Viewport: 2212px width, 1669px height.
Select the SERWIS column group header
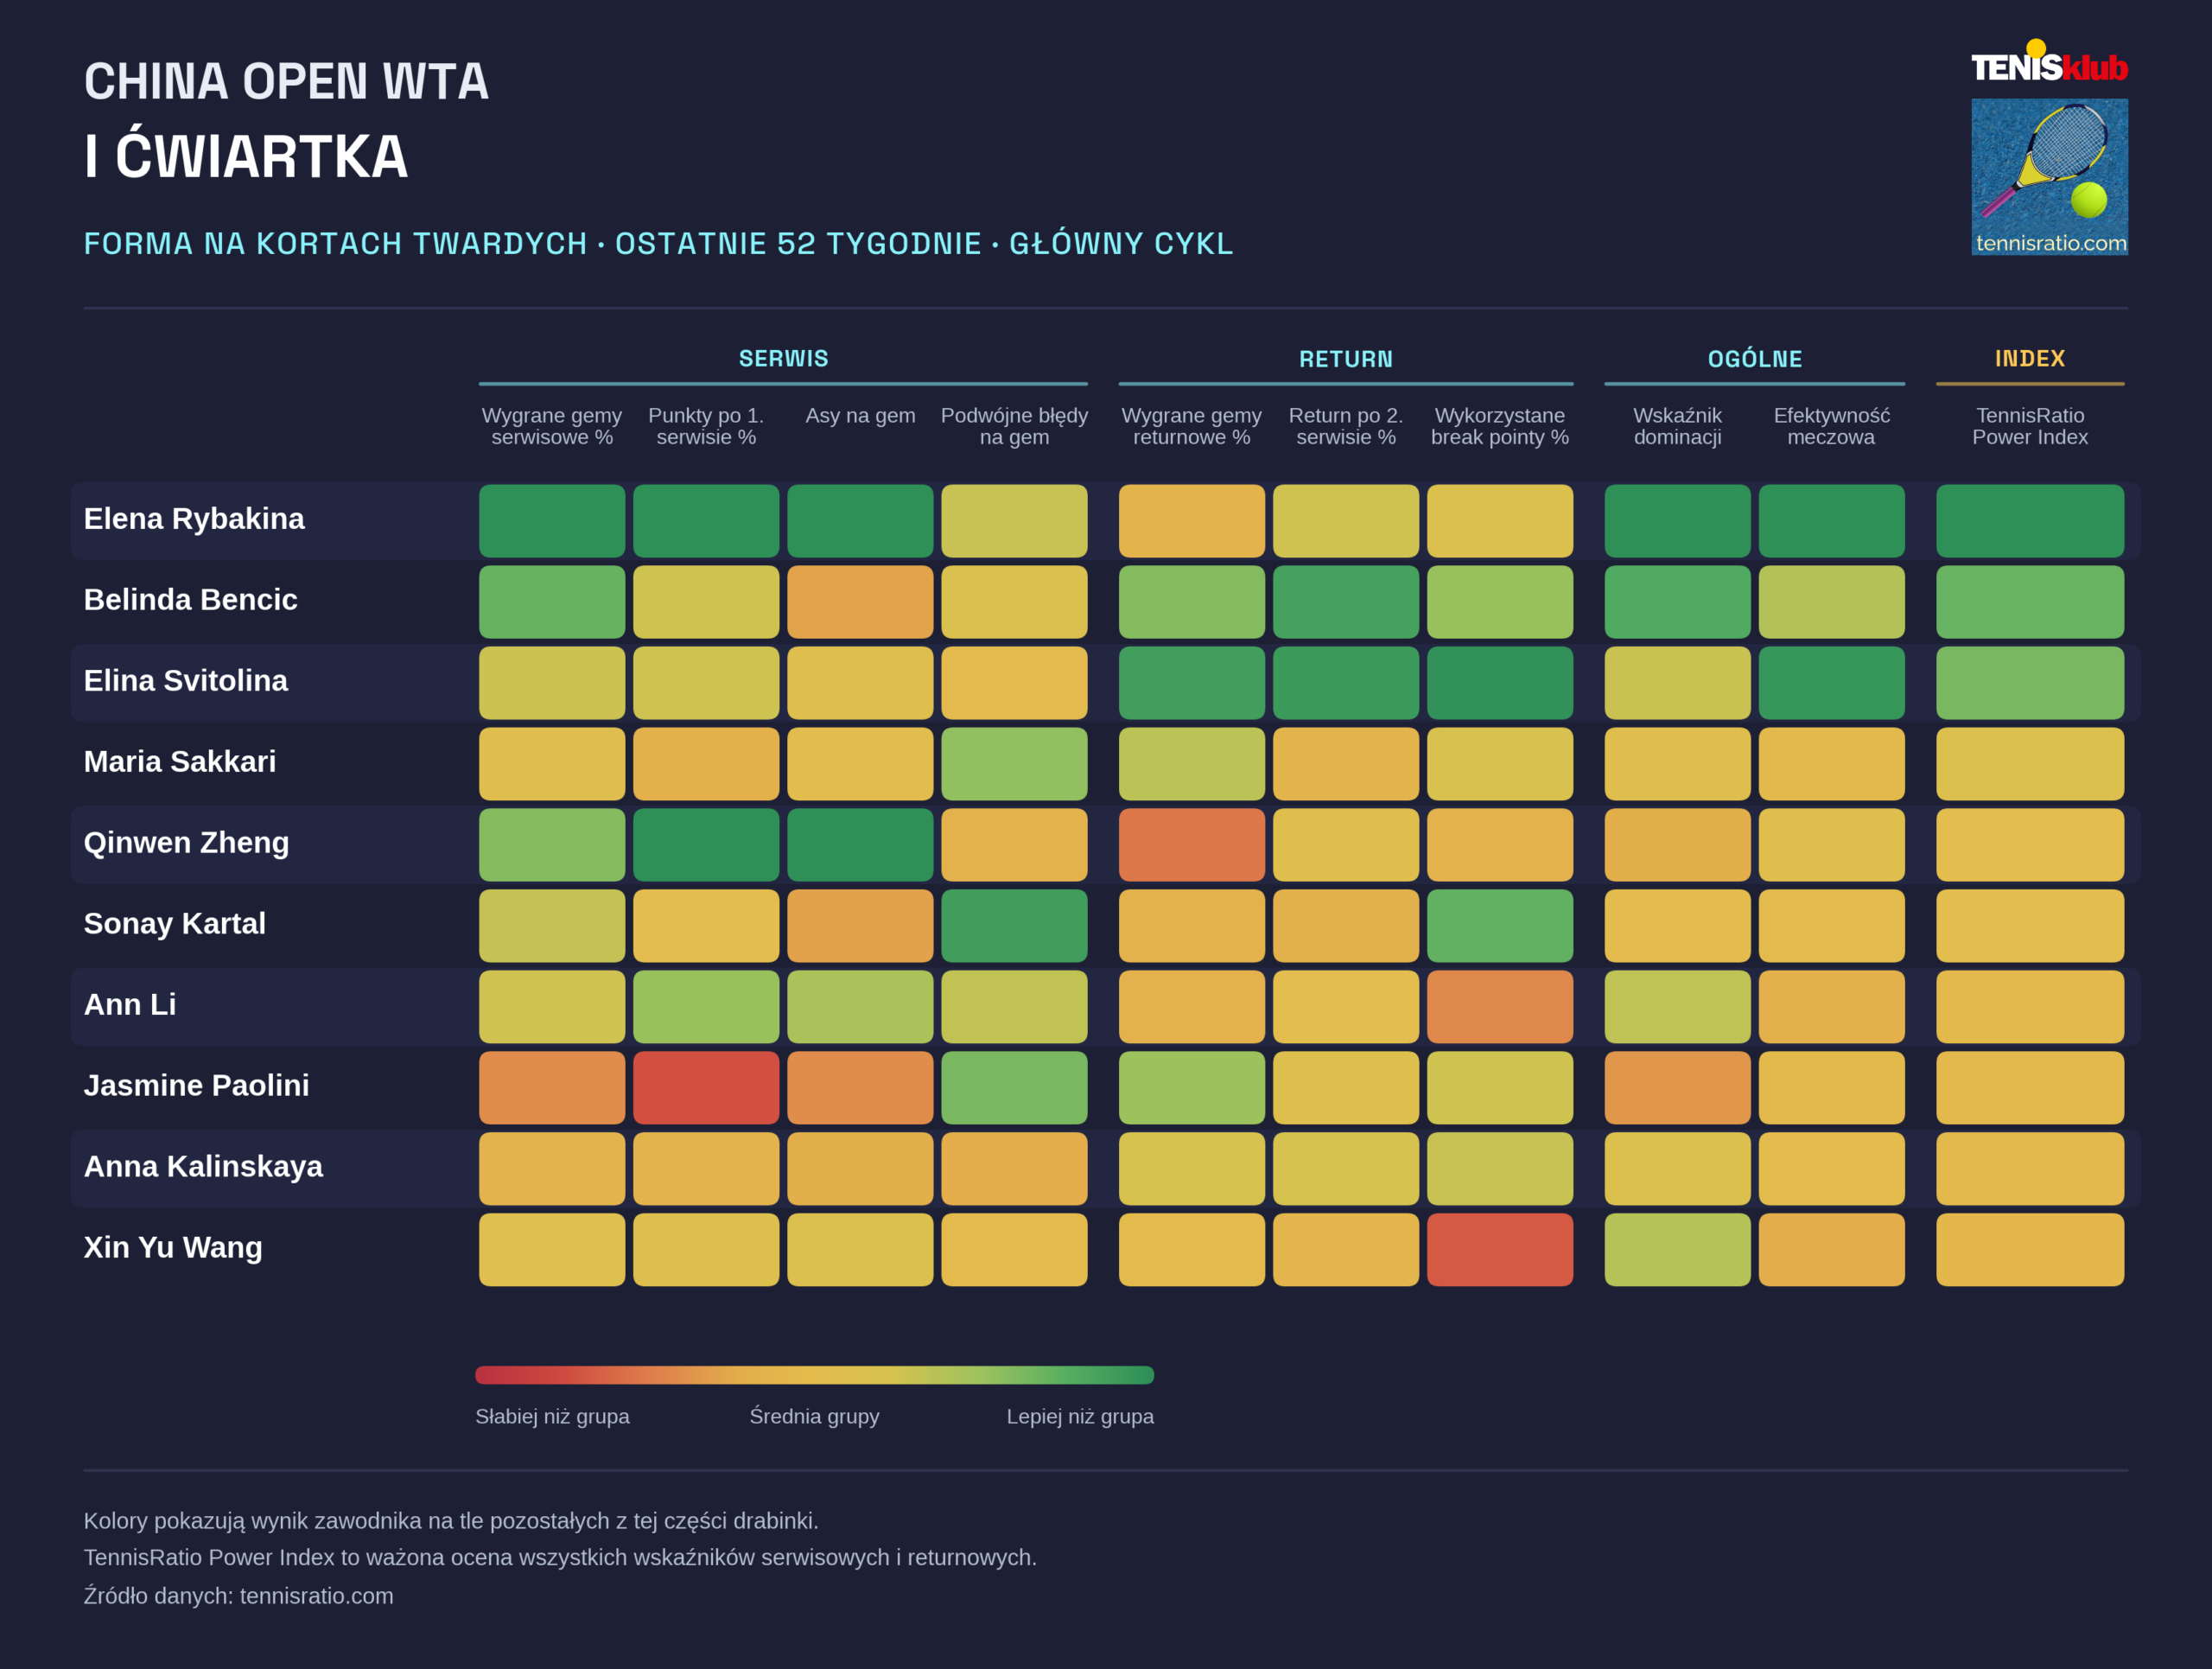783,358
